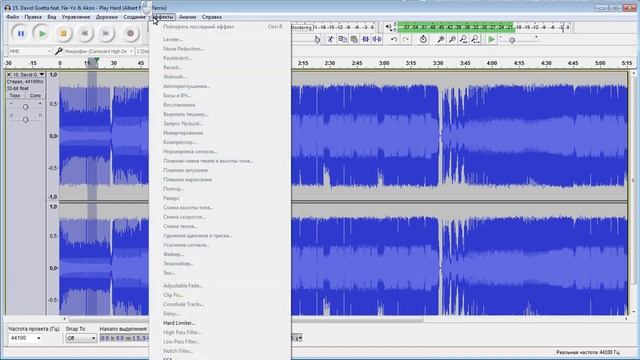Click the Silence audio toolbar icon
This screenshot has height=360, width=640.
click(377, 39)
